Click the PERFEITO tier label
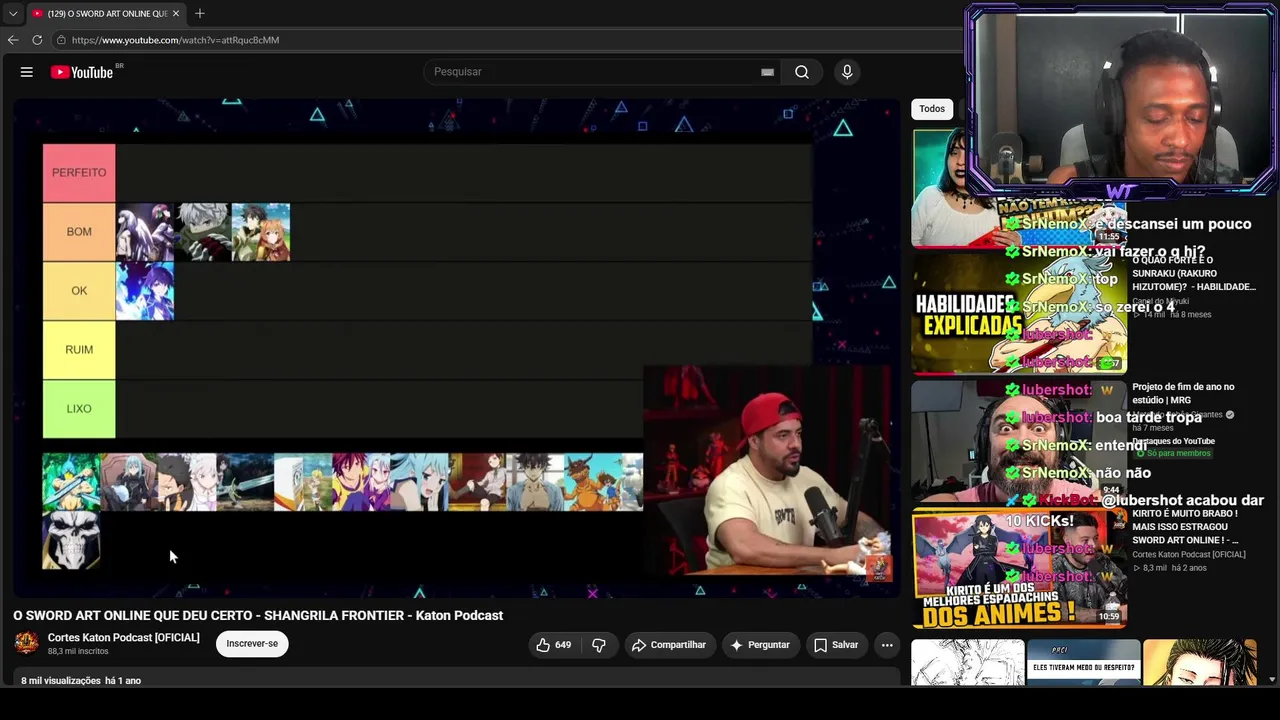The width and height of the screenshot is (1280, 720). [x=79, y=172]
